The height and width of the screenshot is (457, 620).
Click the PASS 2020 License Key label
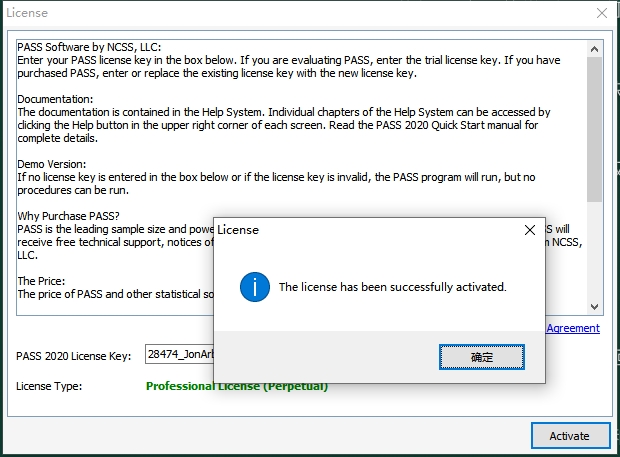point(73,355)
